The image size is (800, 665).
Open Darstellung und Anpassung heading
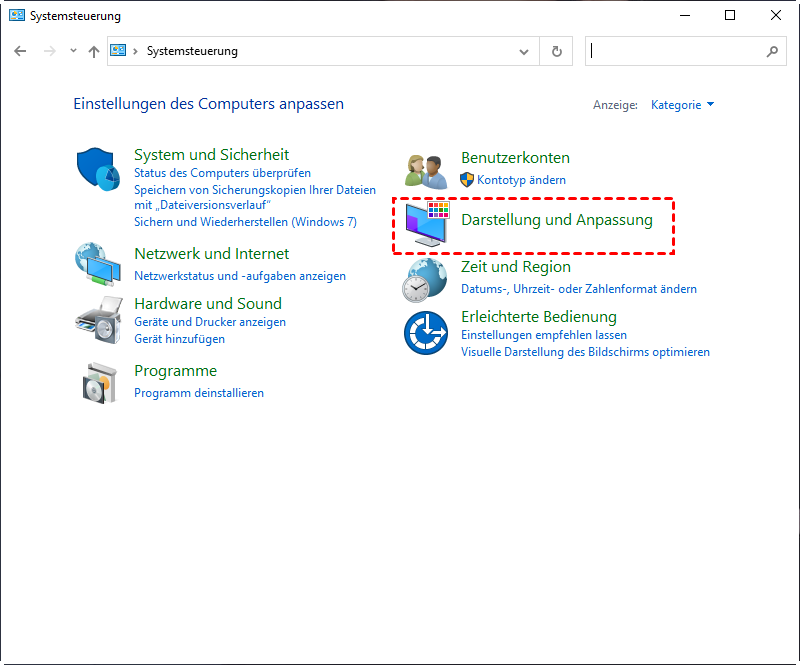[557, 219]
